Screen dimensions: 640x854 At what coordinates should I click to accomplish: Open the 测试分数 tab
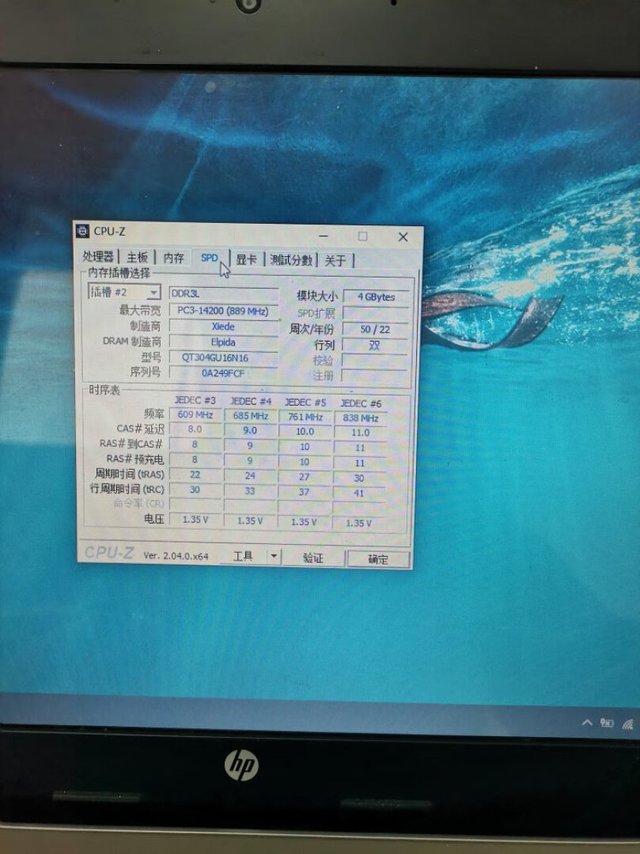(291, 260)
